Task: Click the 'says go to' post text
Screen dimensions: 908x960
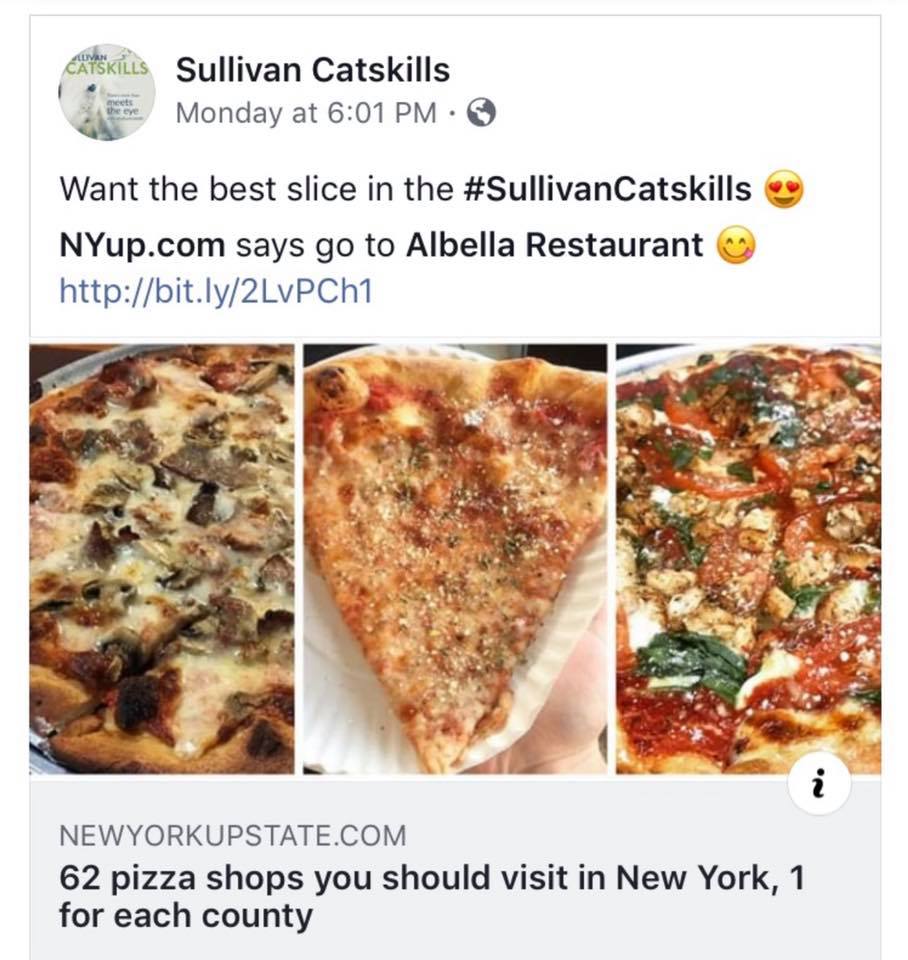Action: [315, 246]
